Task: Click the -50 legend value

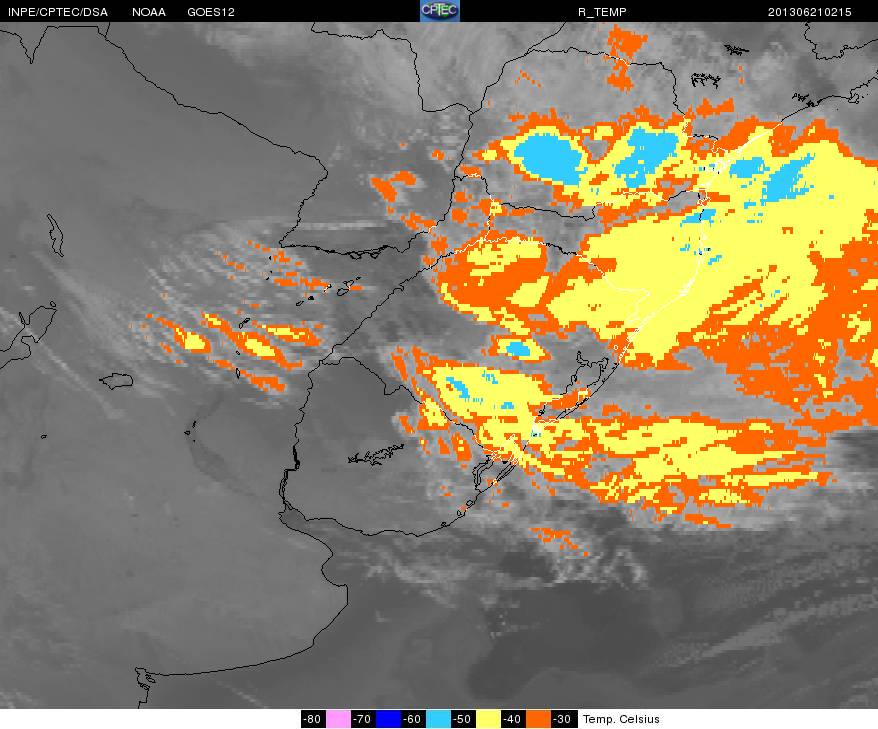Action: (463, 719)
